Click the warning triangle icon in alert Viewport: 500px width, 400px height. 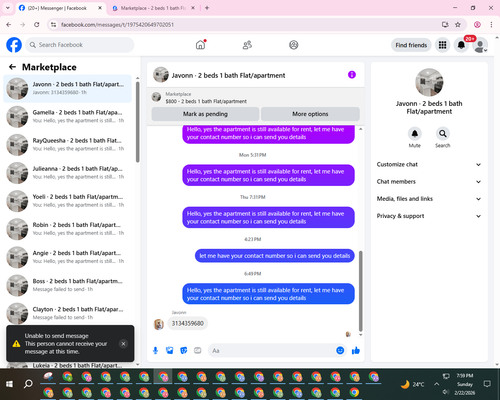point(16,344)
